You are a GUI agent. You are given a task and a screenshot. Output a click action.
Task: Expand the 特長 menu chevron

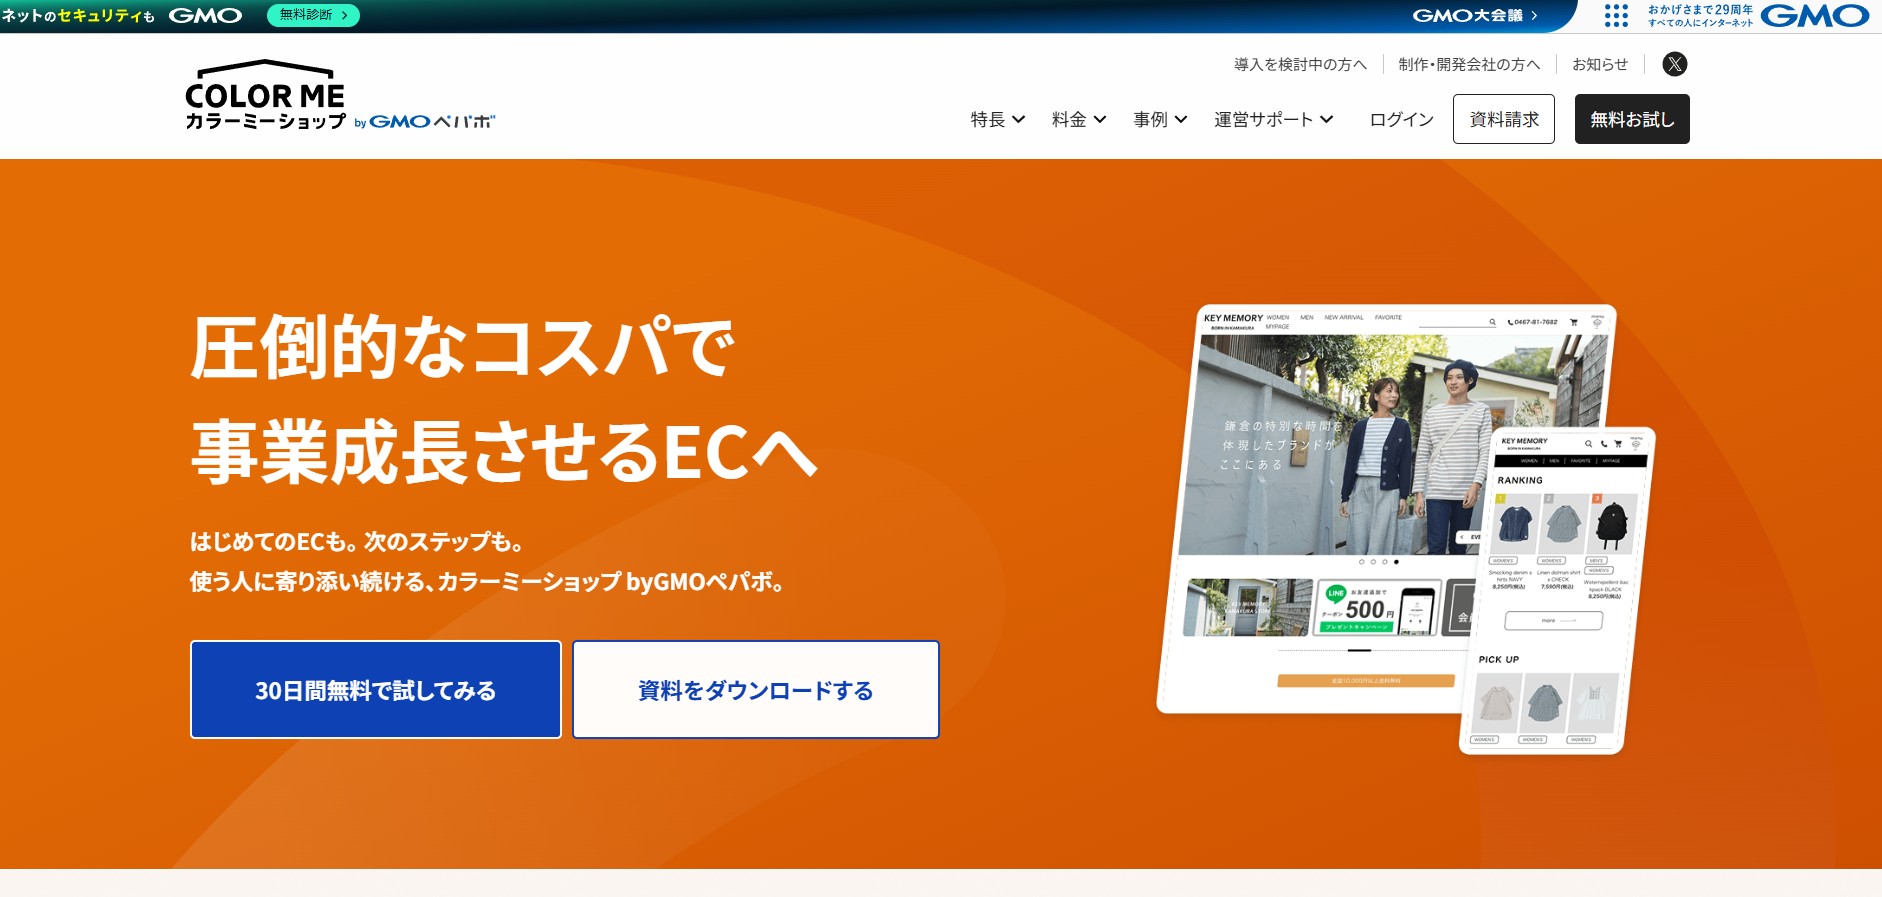pos(1018,119)
